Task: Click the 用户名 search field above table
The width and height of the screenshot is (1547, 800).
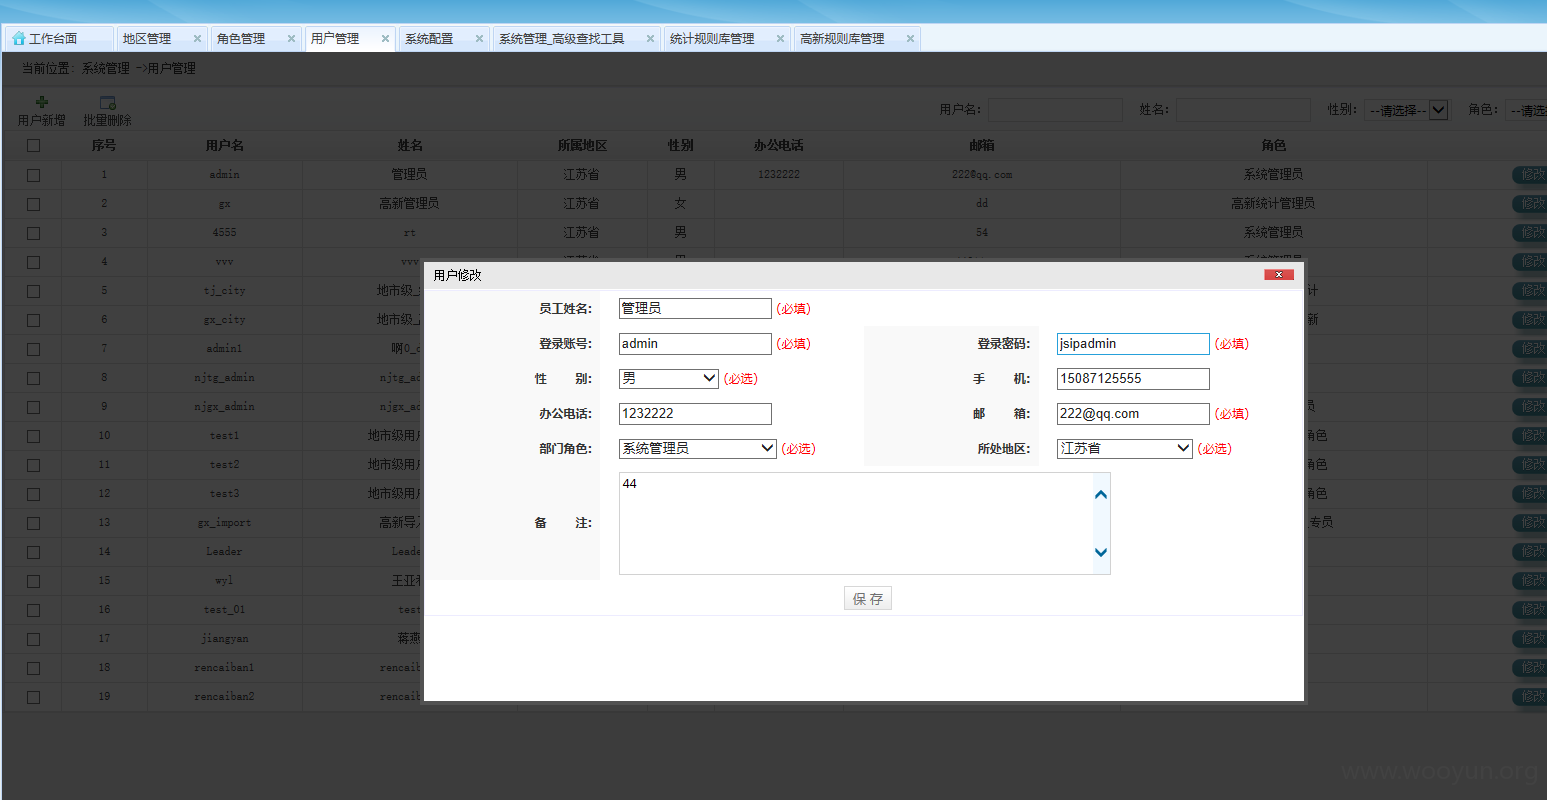Action: pos(1055,110)
